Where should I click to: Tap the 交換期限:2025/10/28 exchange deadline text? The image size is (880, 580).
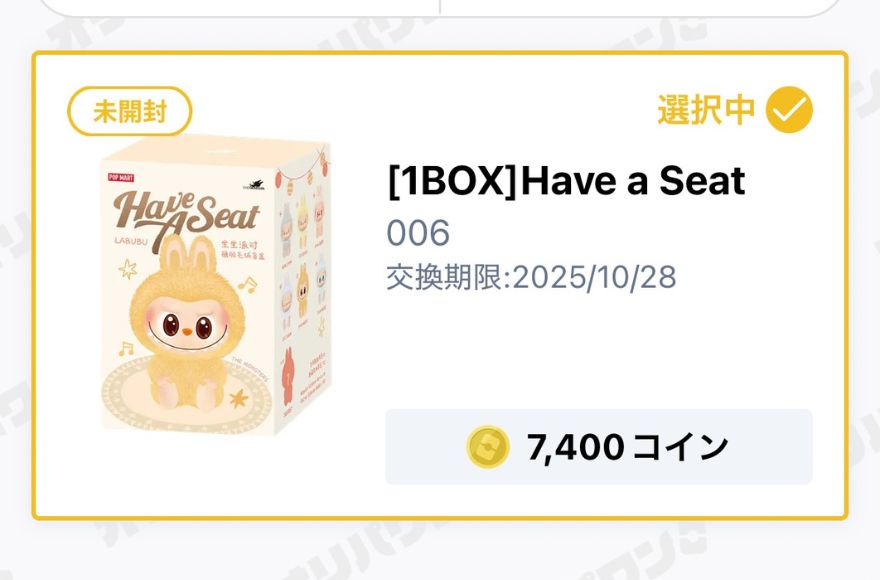point(531,277)
